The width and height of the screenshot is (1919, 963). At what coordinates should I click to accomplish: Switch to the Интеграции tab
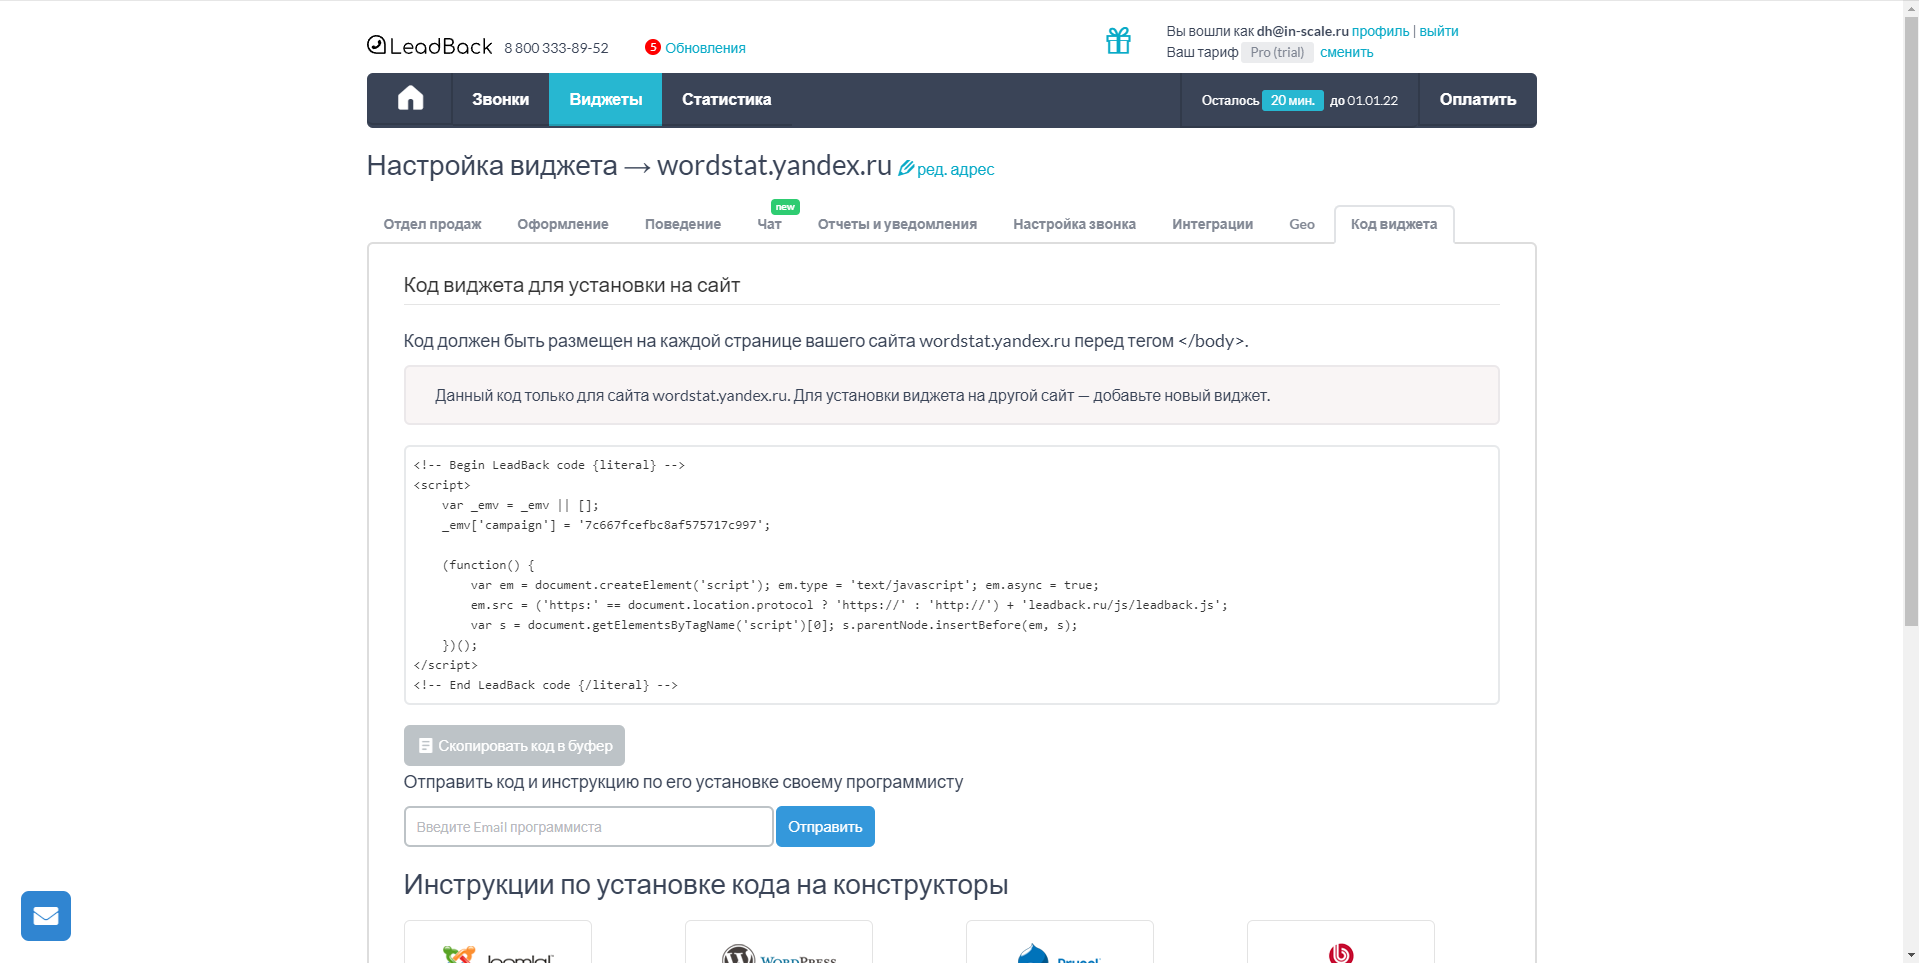(x=1212, y=224)
